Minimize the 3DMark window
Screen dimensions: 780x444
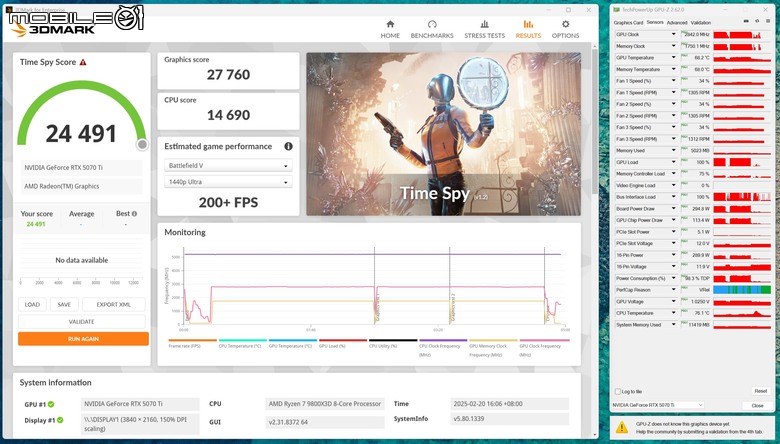(x=547, y=9)
